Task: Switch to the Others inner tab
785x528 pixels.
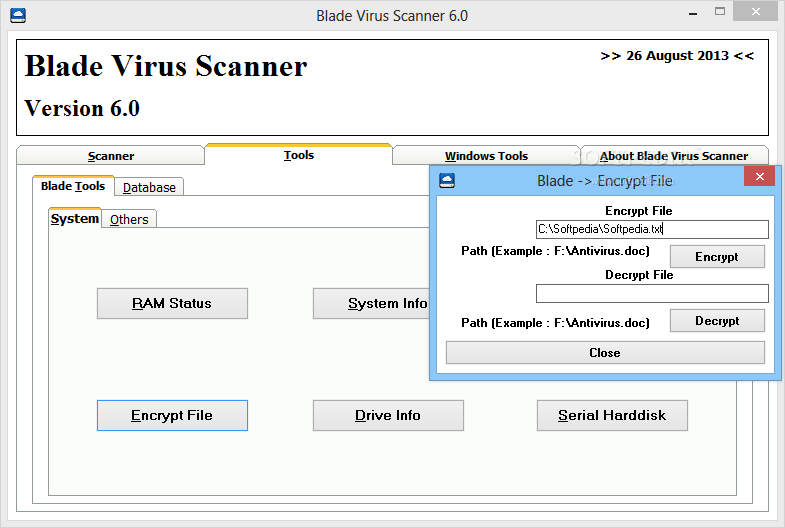Action: coord(129,220)
